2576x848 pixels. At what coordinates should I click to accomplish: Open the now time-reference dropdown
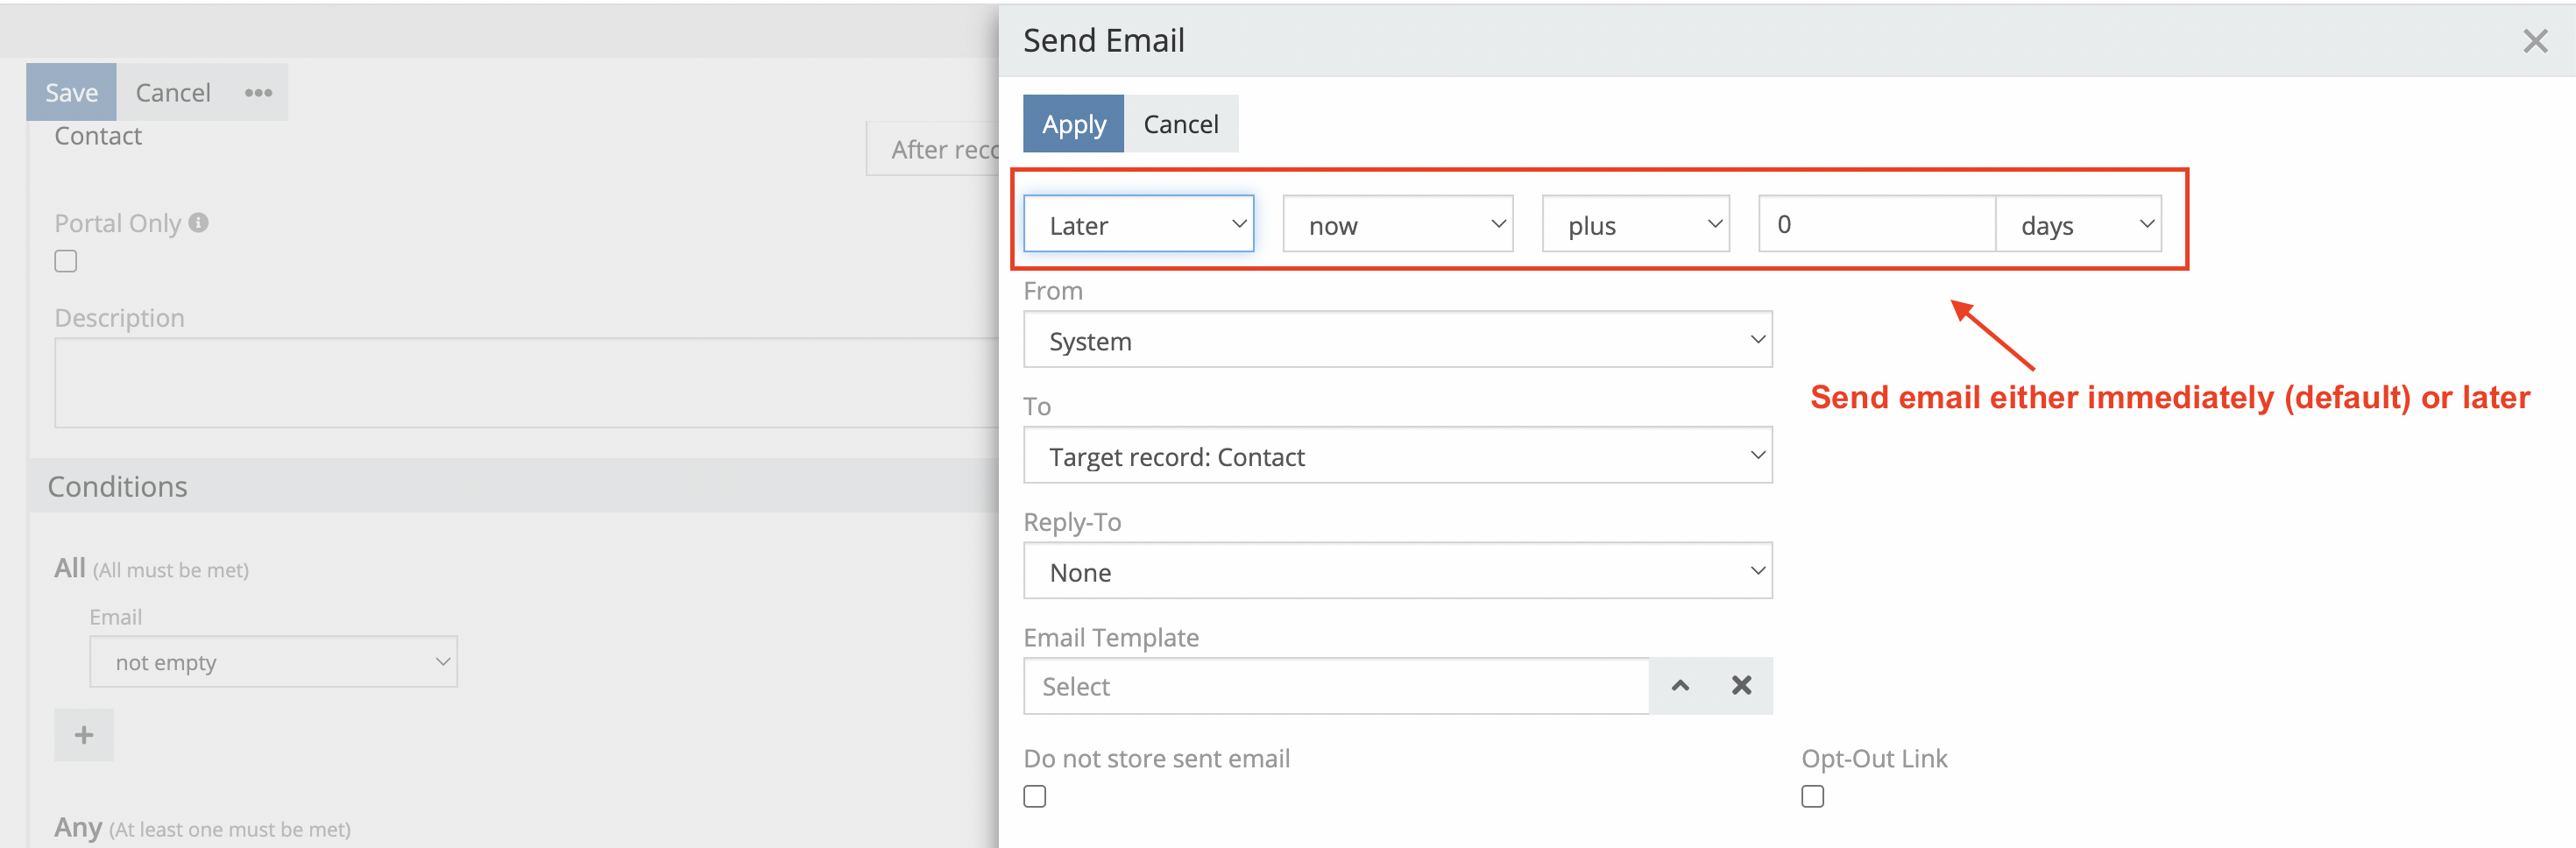coord(1397,223)
